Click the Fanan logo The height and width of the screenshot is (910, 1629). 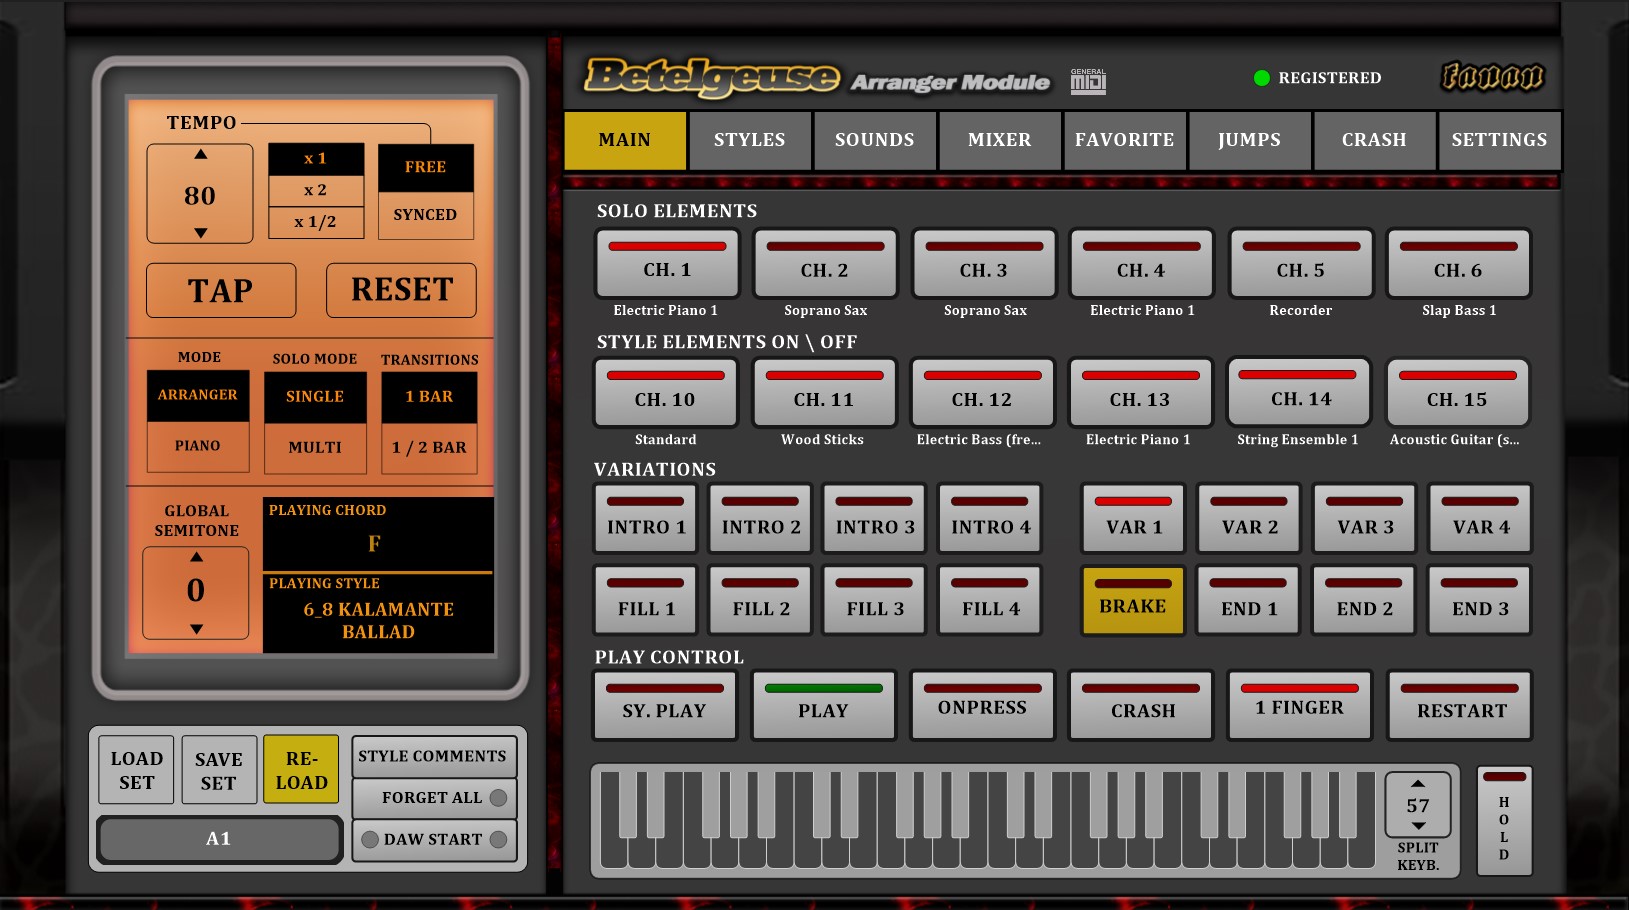pos(1492,76)
